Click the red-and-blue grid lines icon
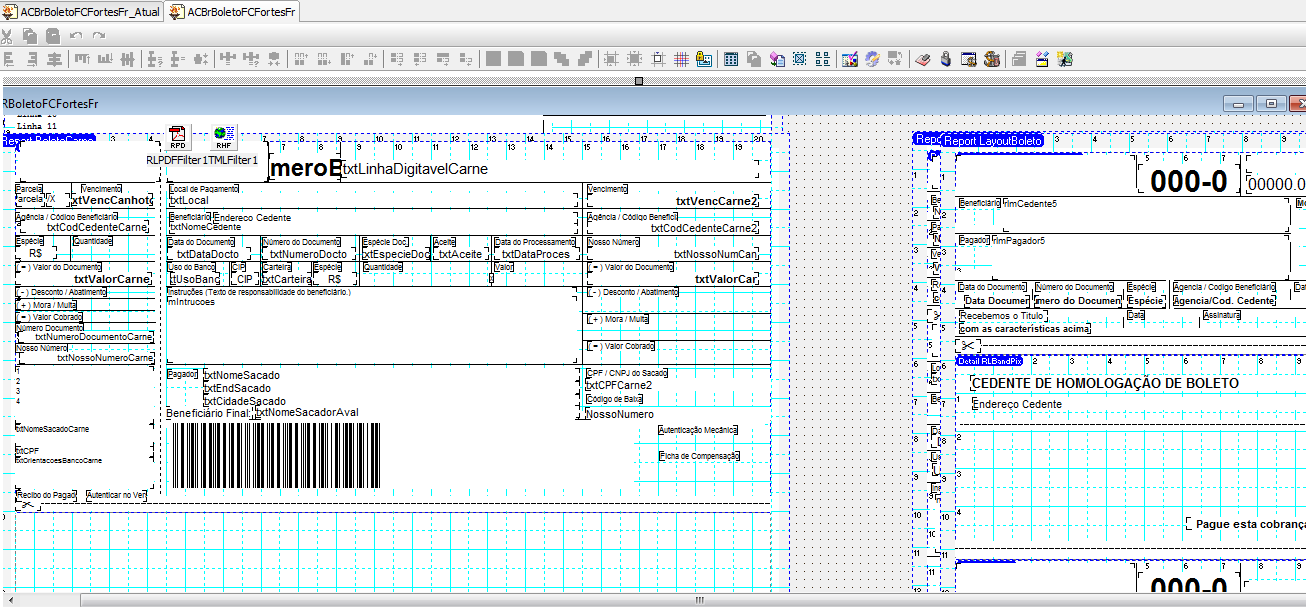This screenshot has height=607, width=1306. pos(682,59)
